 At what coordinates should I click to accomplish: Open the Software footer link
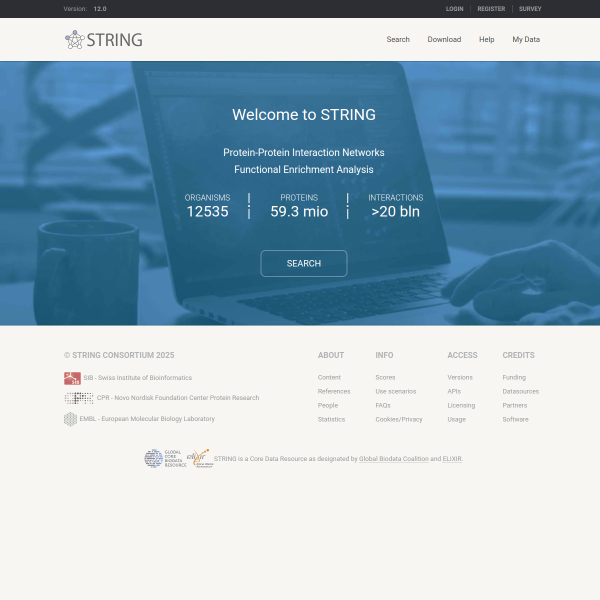pos(515,419)
